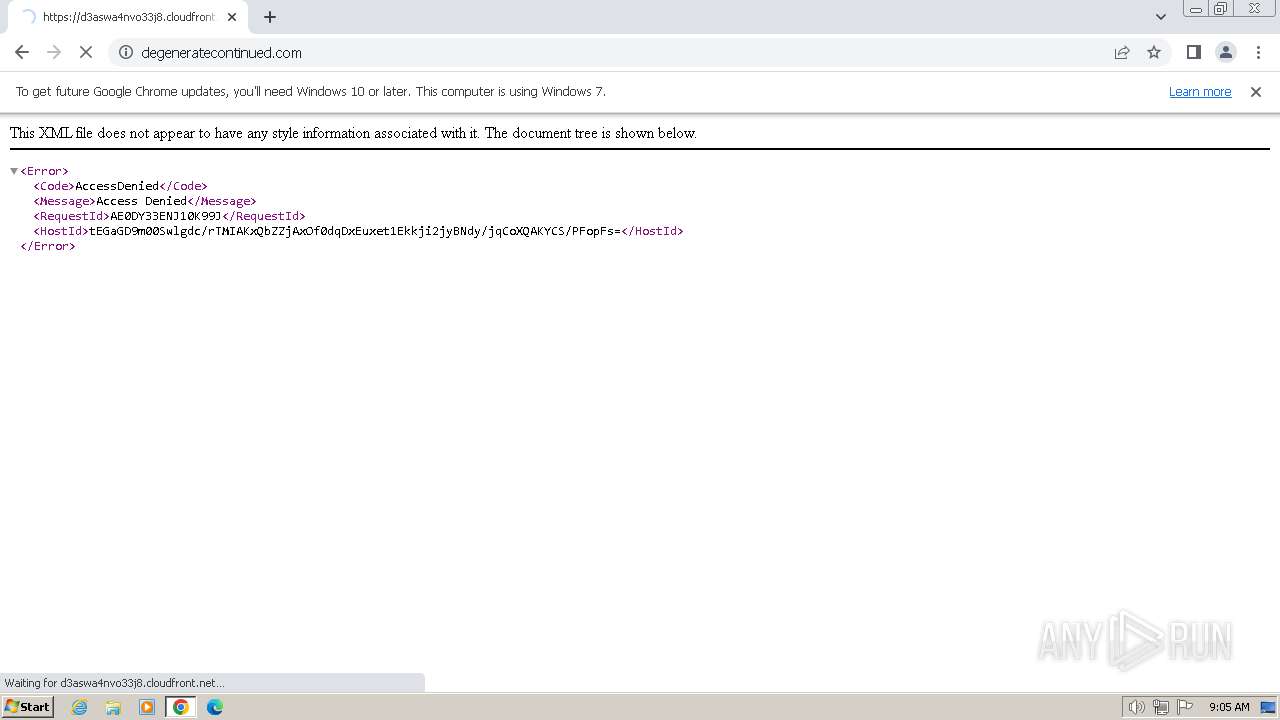Open the Windows Start menu
The height and width of the screenshot is (720, 1280).
tap(28, 707)
